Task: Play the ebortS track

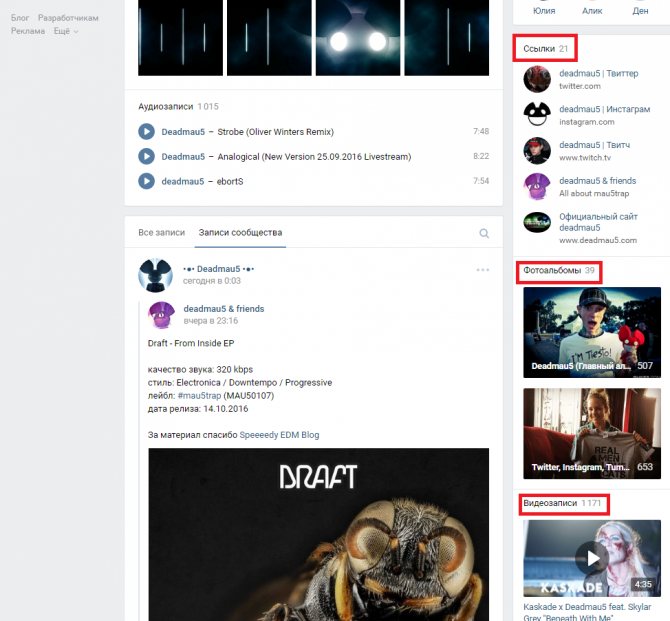Action: point(146,181)
